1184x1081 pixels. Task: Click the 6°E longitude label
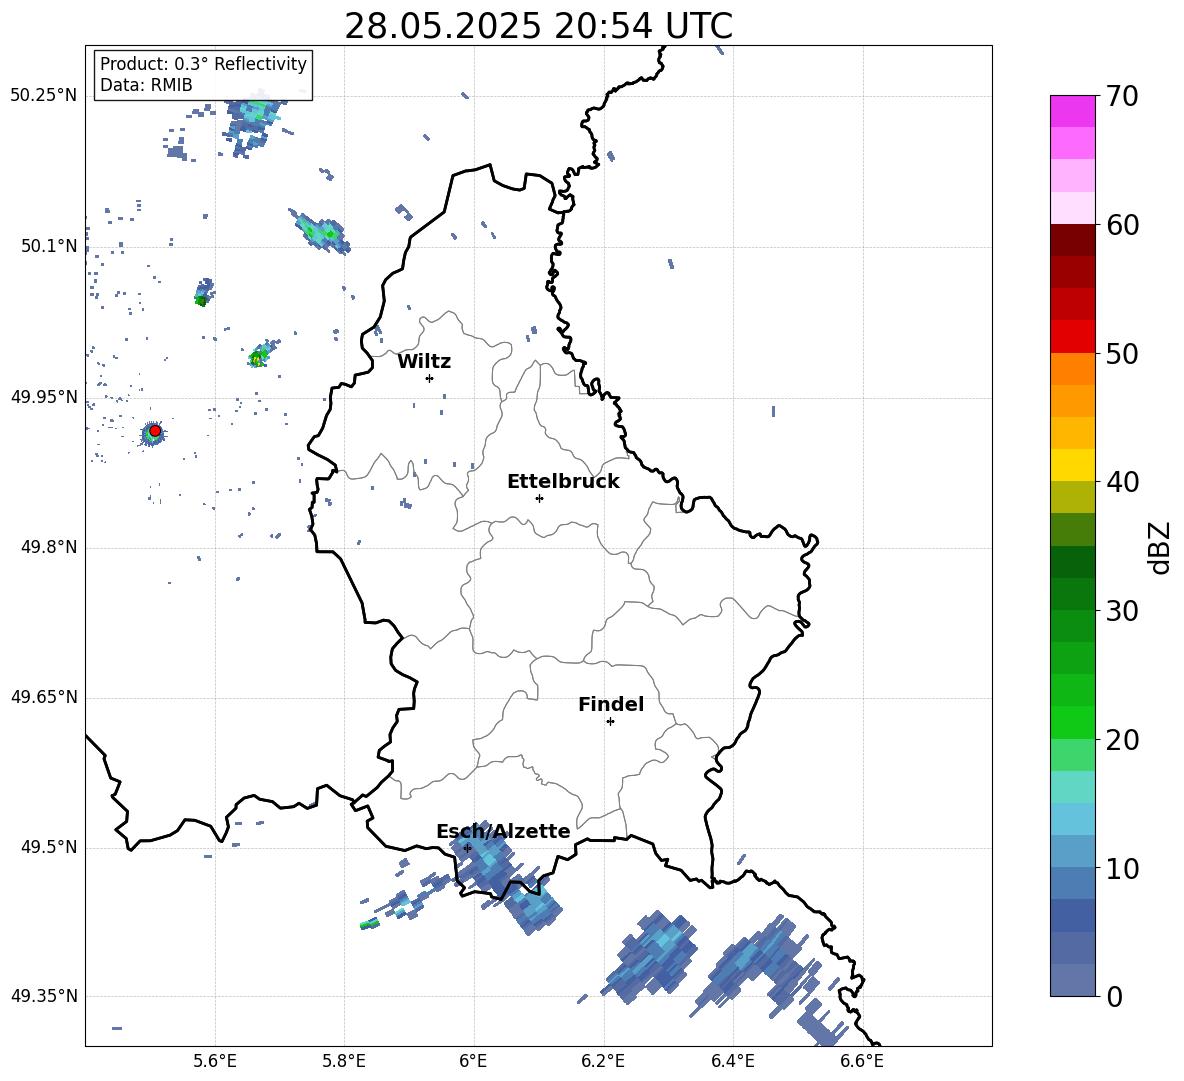(473, 1061)
